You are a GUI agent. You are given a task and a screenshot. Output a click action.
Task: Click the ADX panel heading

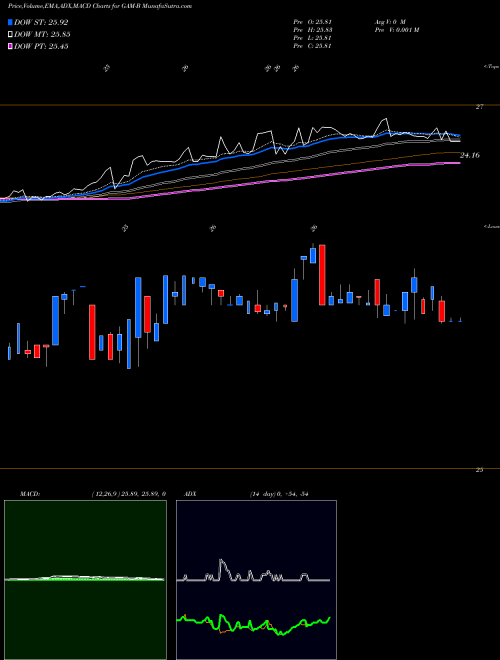tap(190, 494)
